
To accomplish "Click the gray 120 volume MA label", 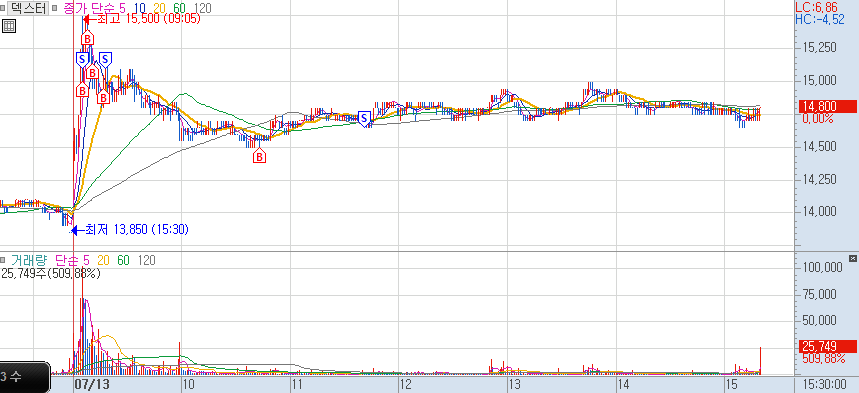I will (146, 260).
